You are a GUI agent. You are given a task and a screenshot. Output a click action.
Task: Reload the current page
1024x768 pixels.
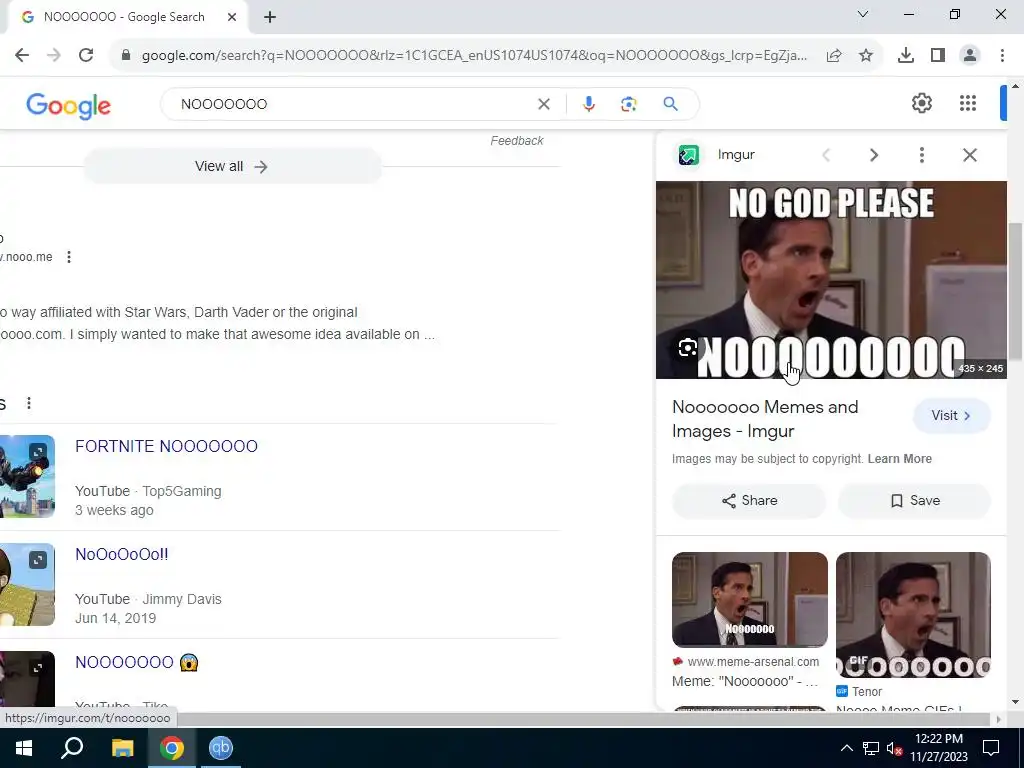tap(86, 56)
